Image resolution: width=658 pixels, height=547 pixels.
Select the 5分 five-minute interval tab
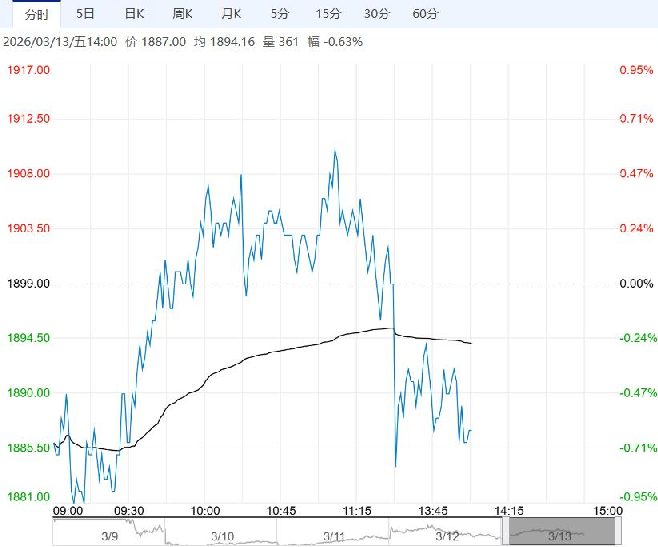[280, 13]
